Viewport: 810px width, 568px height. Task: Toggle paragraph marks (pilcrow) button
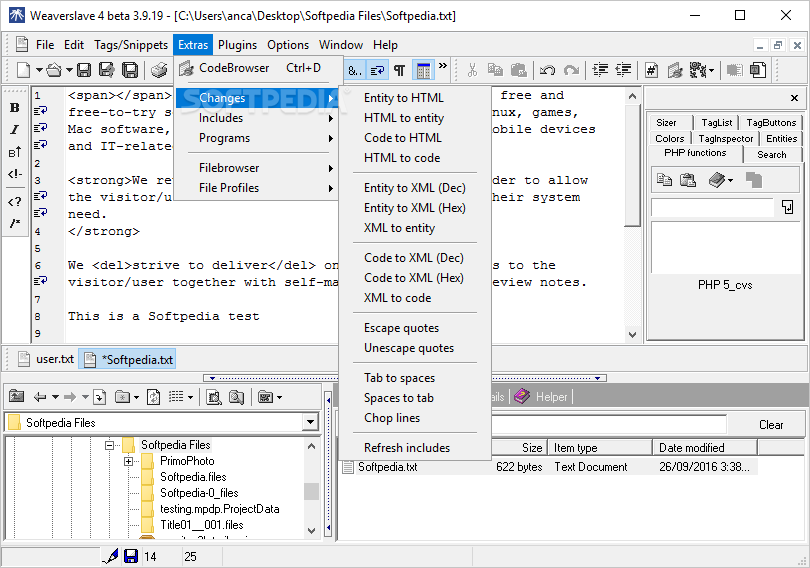coord(399,70)
